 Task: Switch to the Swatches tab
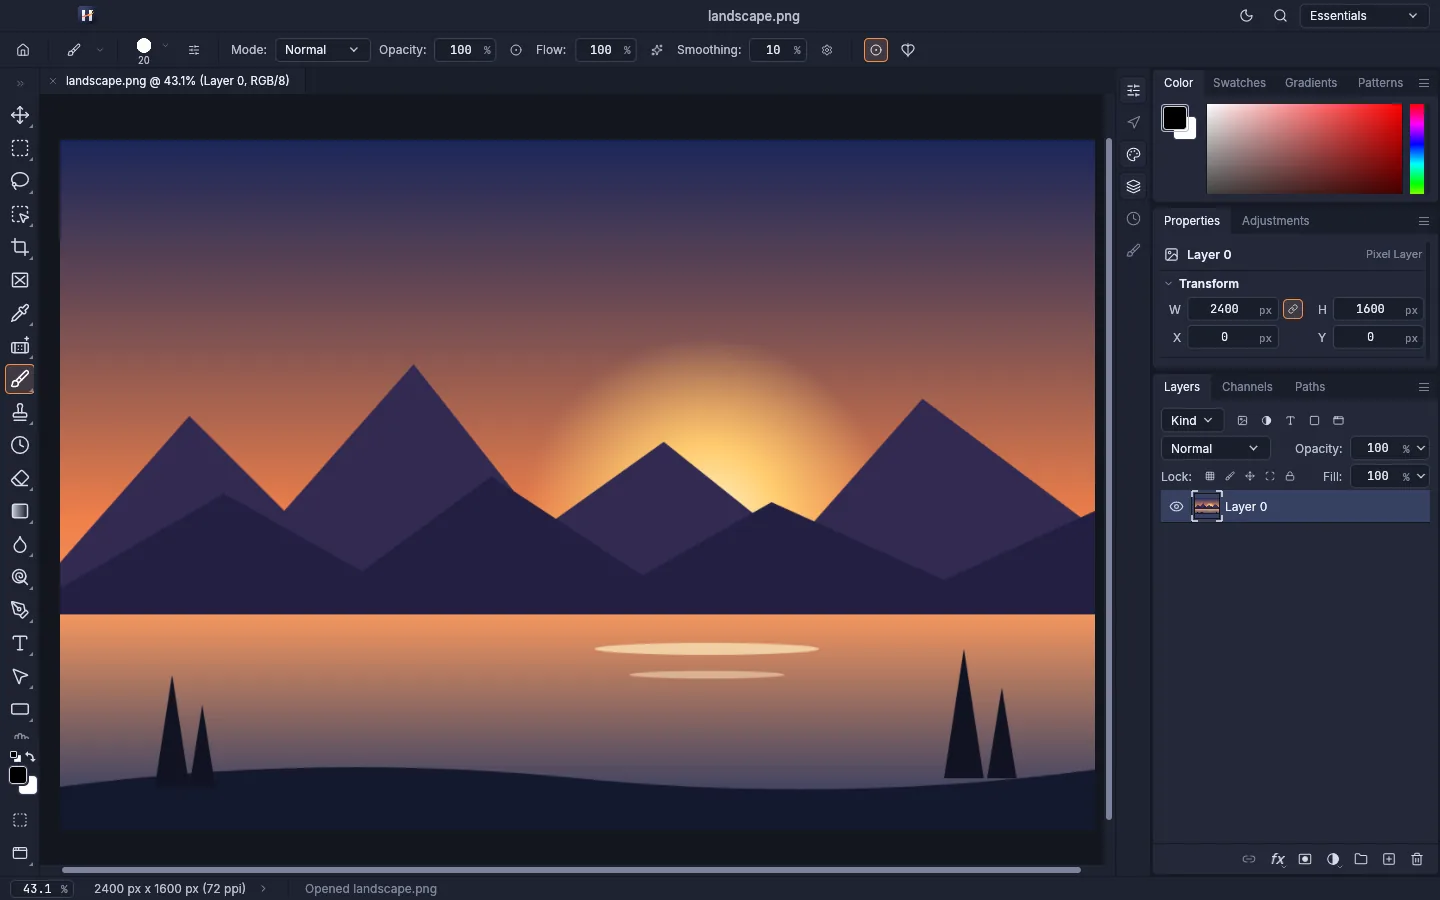click(1239, 83)
